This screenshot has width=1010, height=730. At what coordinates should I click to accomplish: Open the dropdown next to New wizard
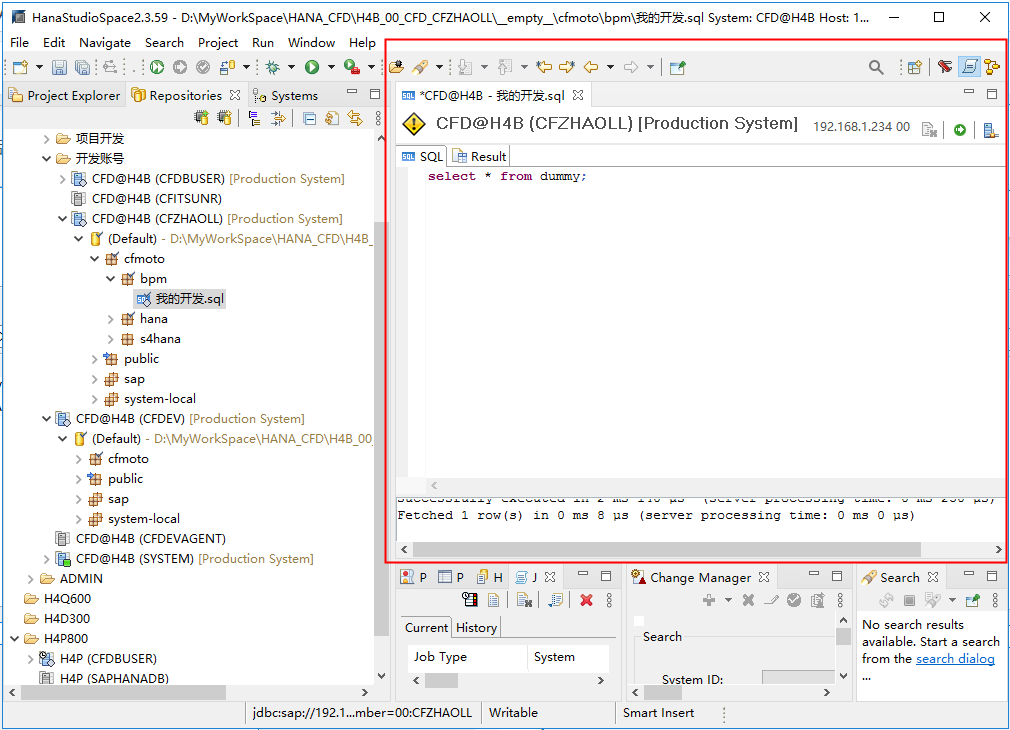coord(39,67)
